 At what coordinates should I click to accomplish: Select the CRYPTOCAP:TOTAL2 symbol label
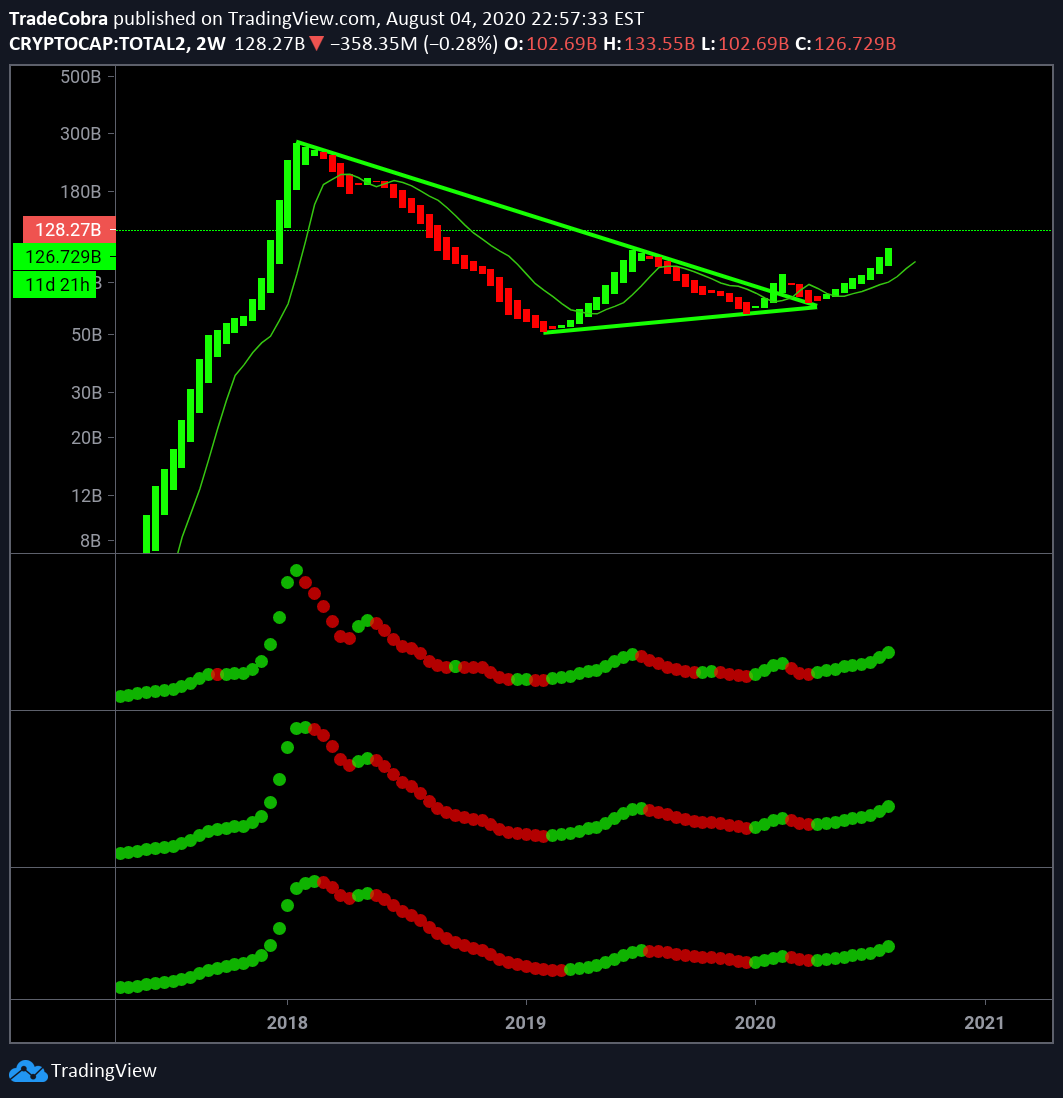[x=97, y=43]
